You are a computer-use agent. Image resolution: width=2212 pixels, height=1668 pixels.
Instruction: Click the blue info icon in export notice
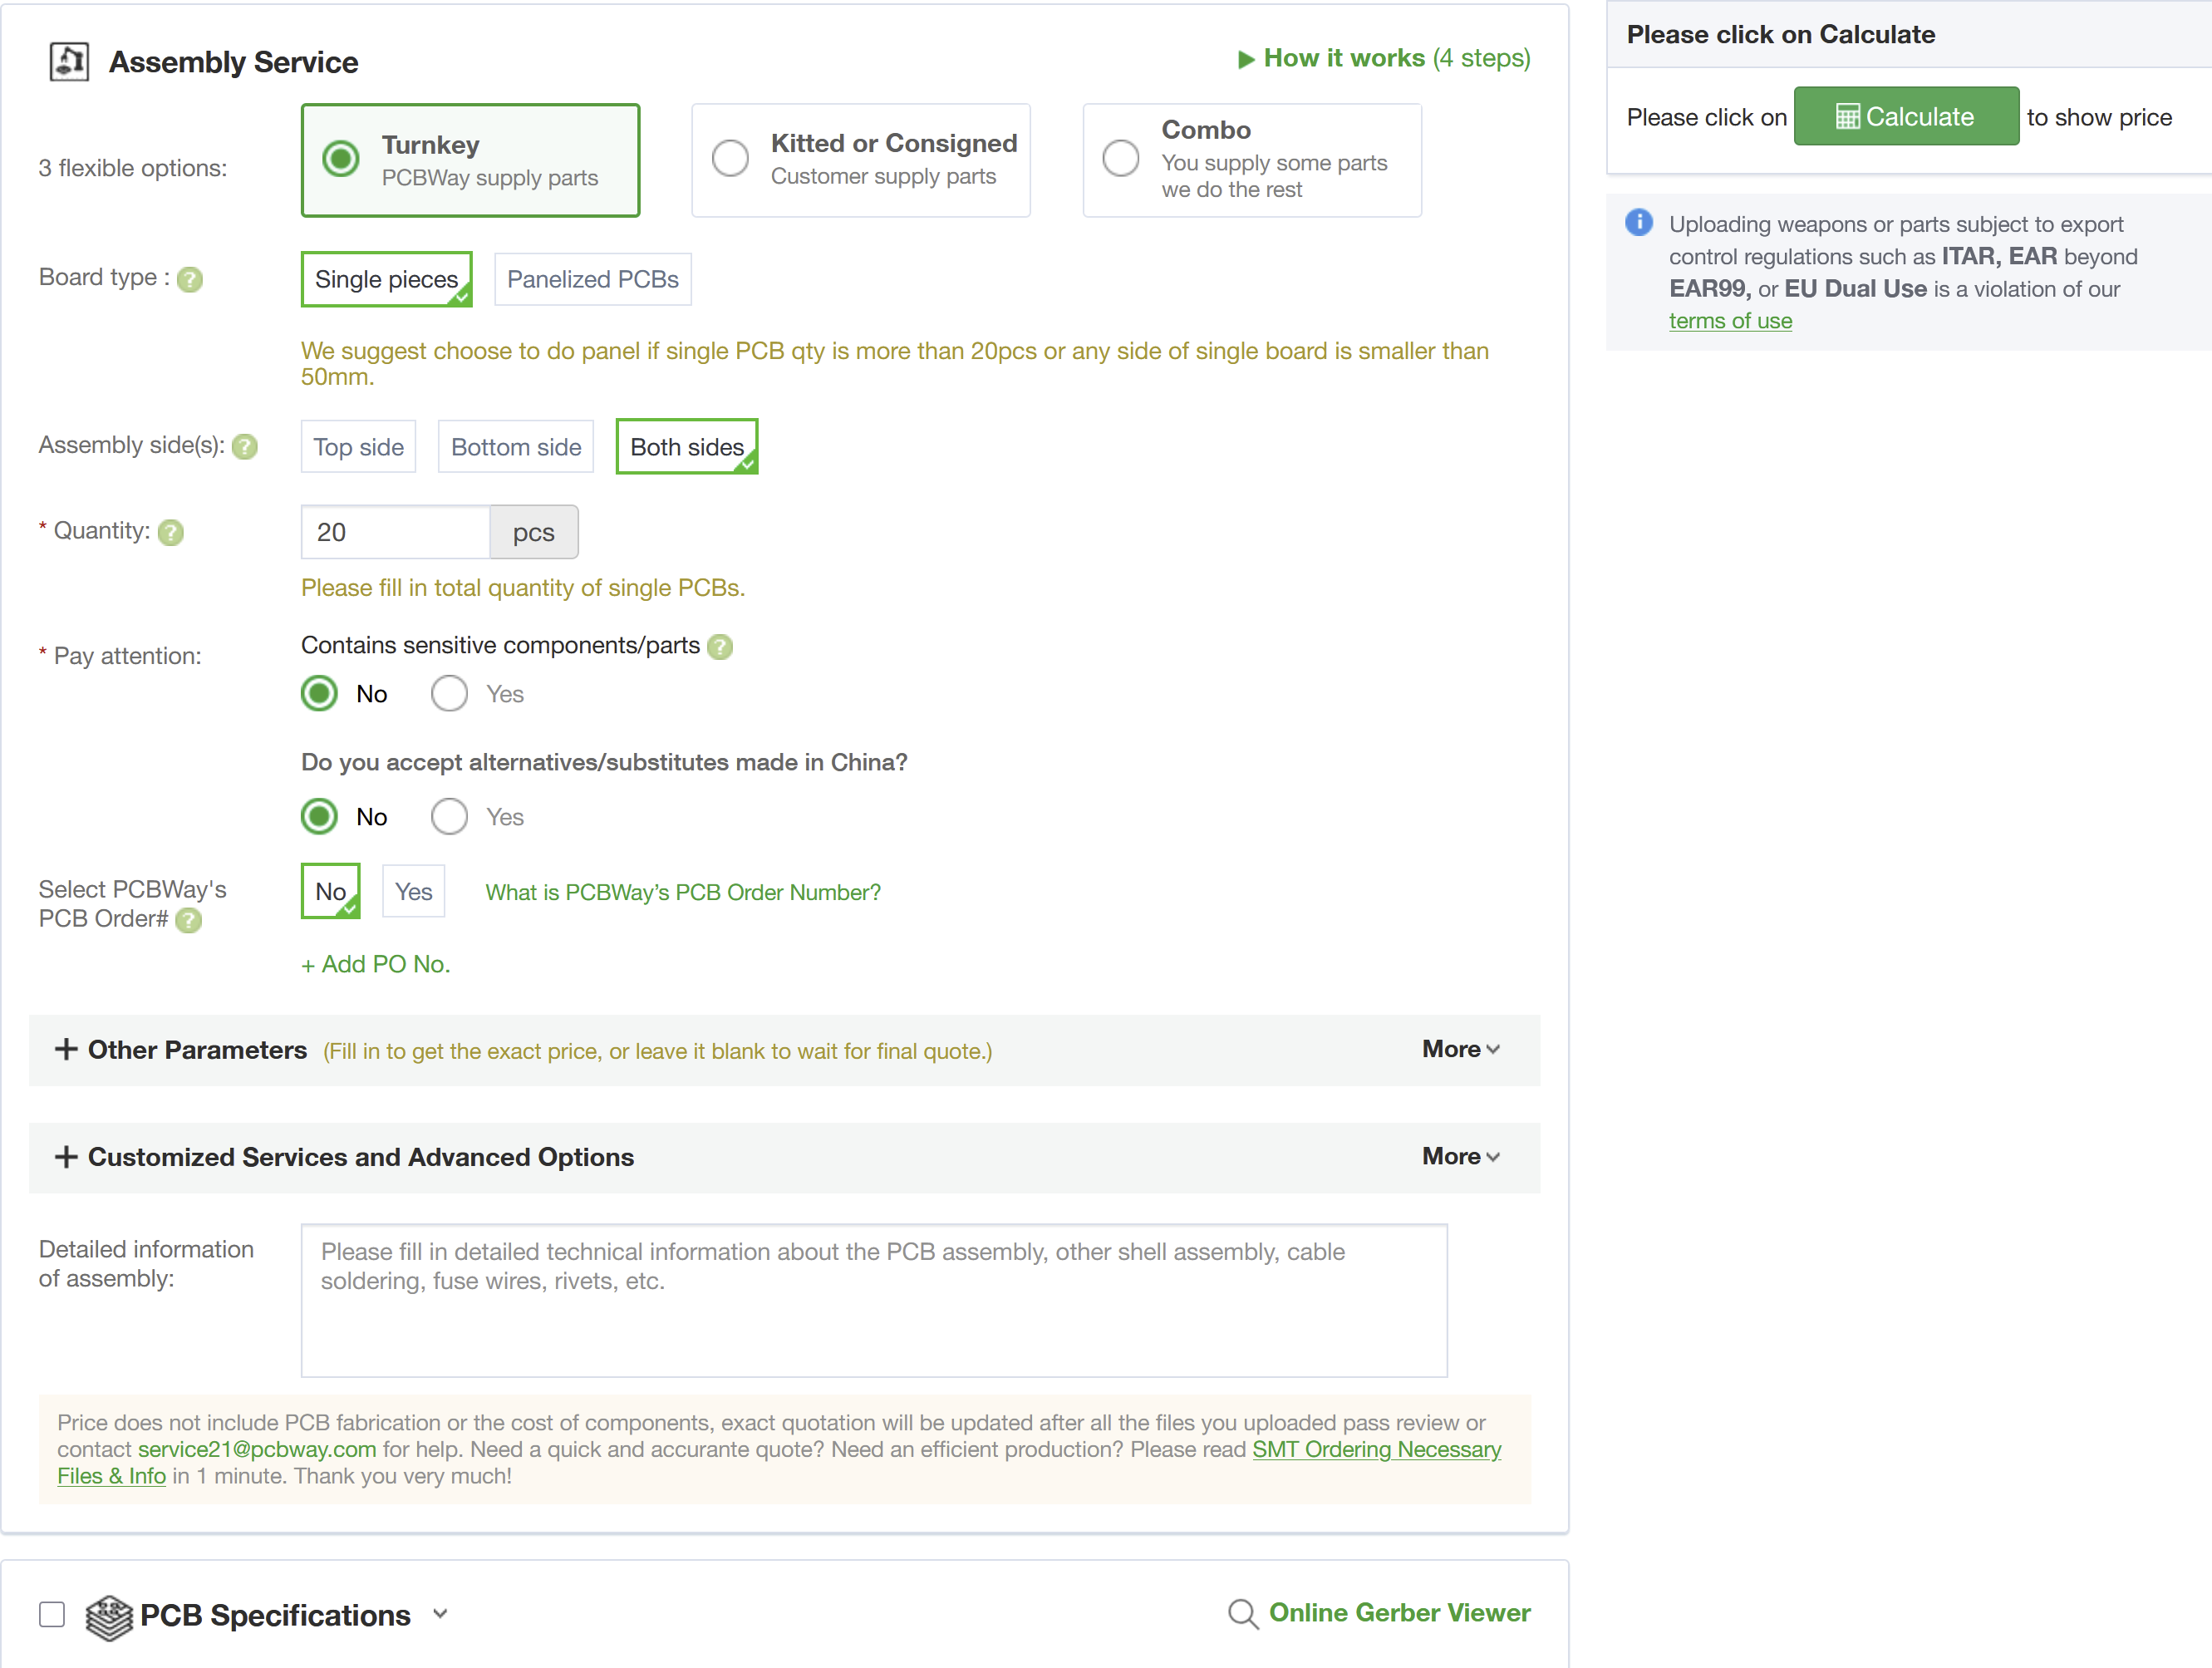1639,223
